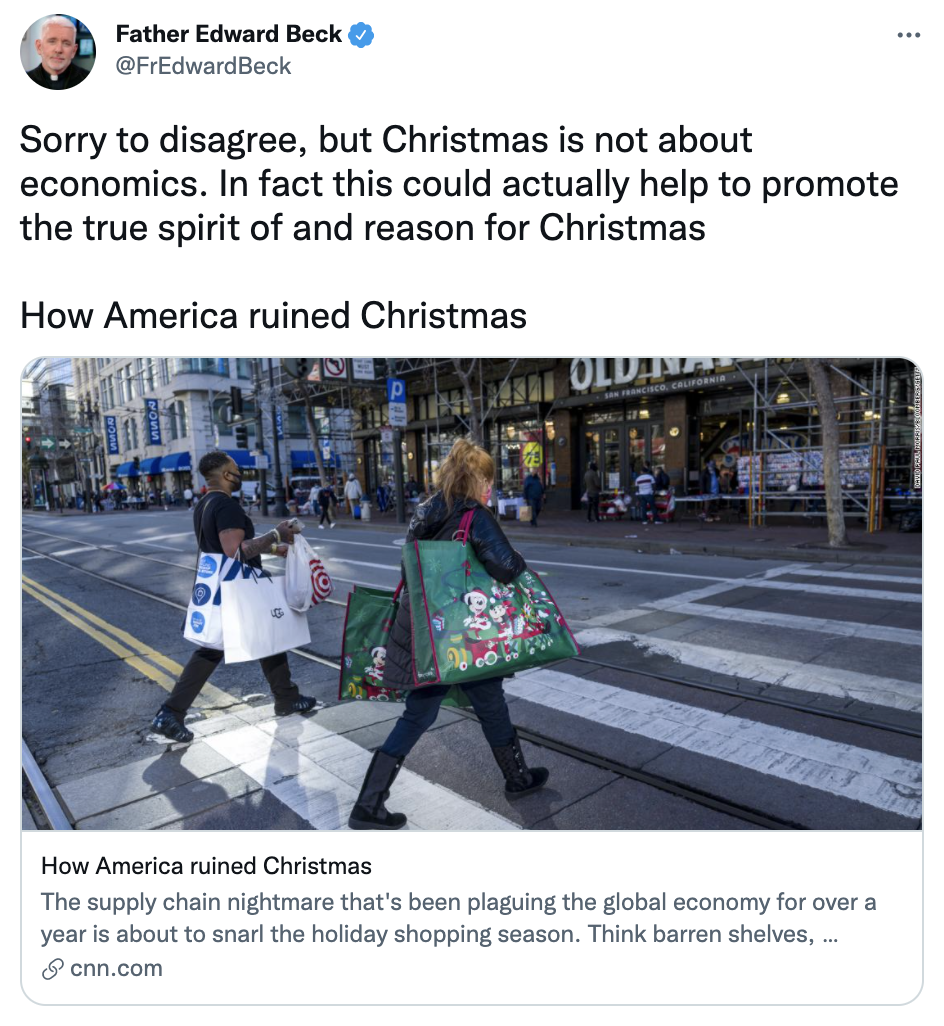Screen dimensions: 944x1026
Task: Click the white UGG shopping bag in photo
Action: coord(264,616)
